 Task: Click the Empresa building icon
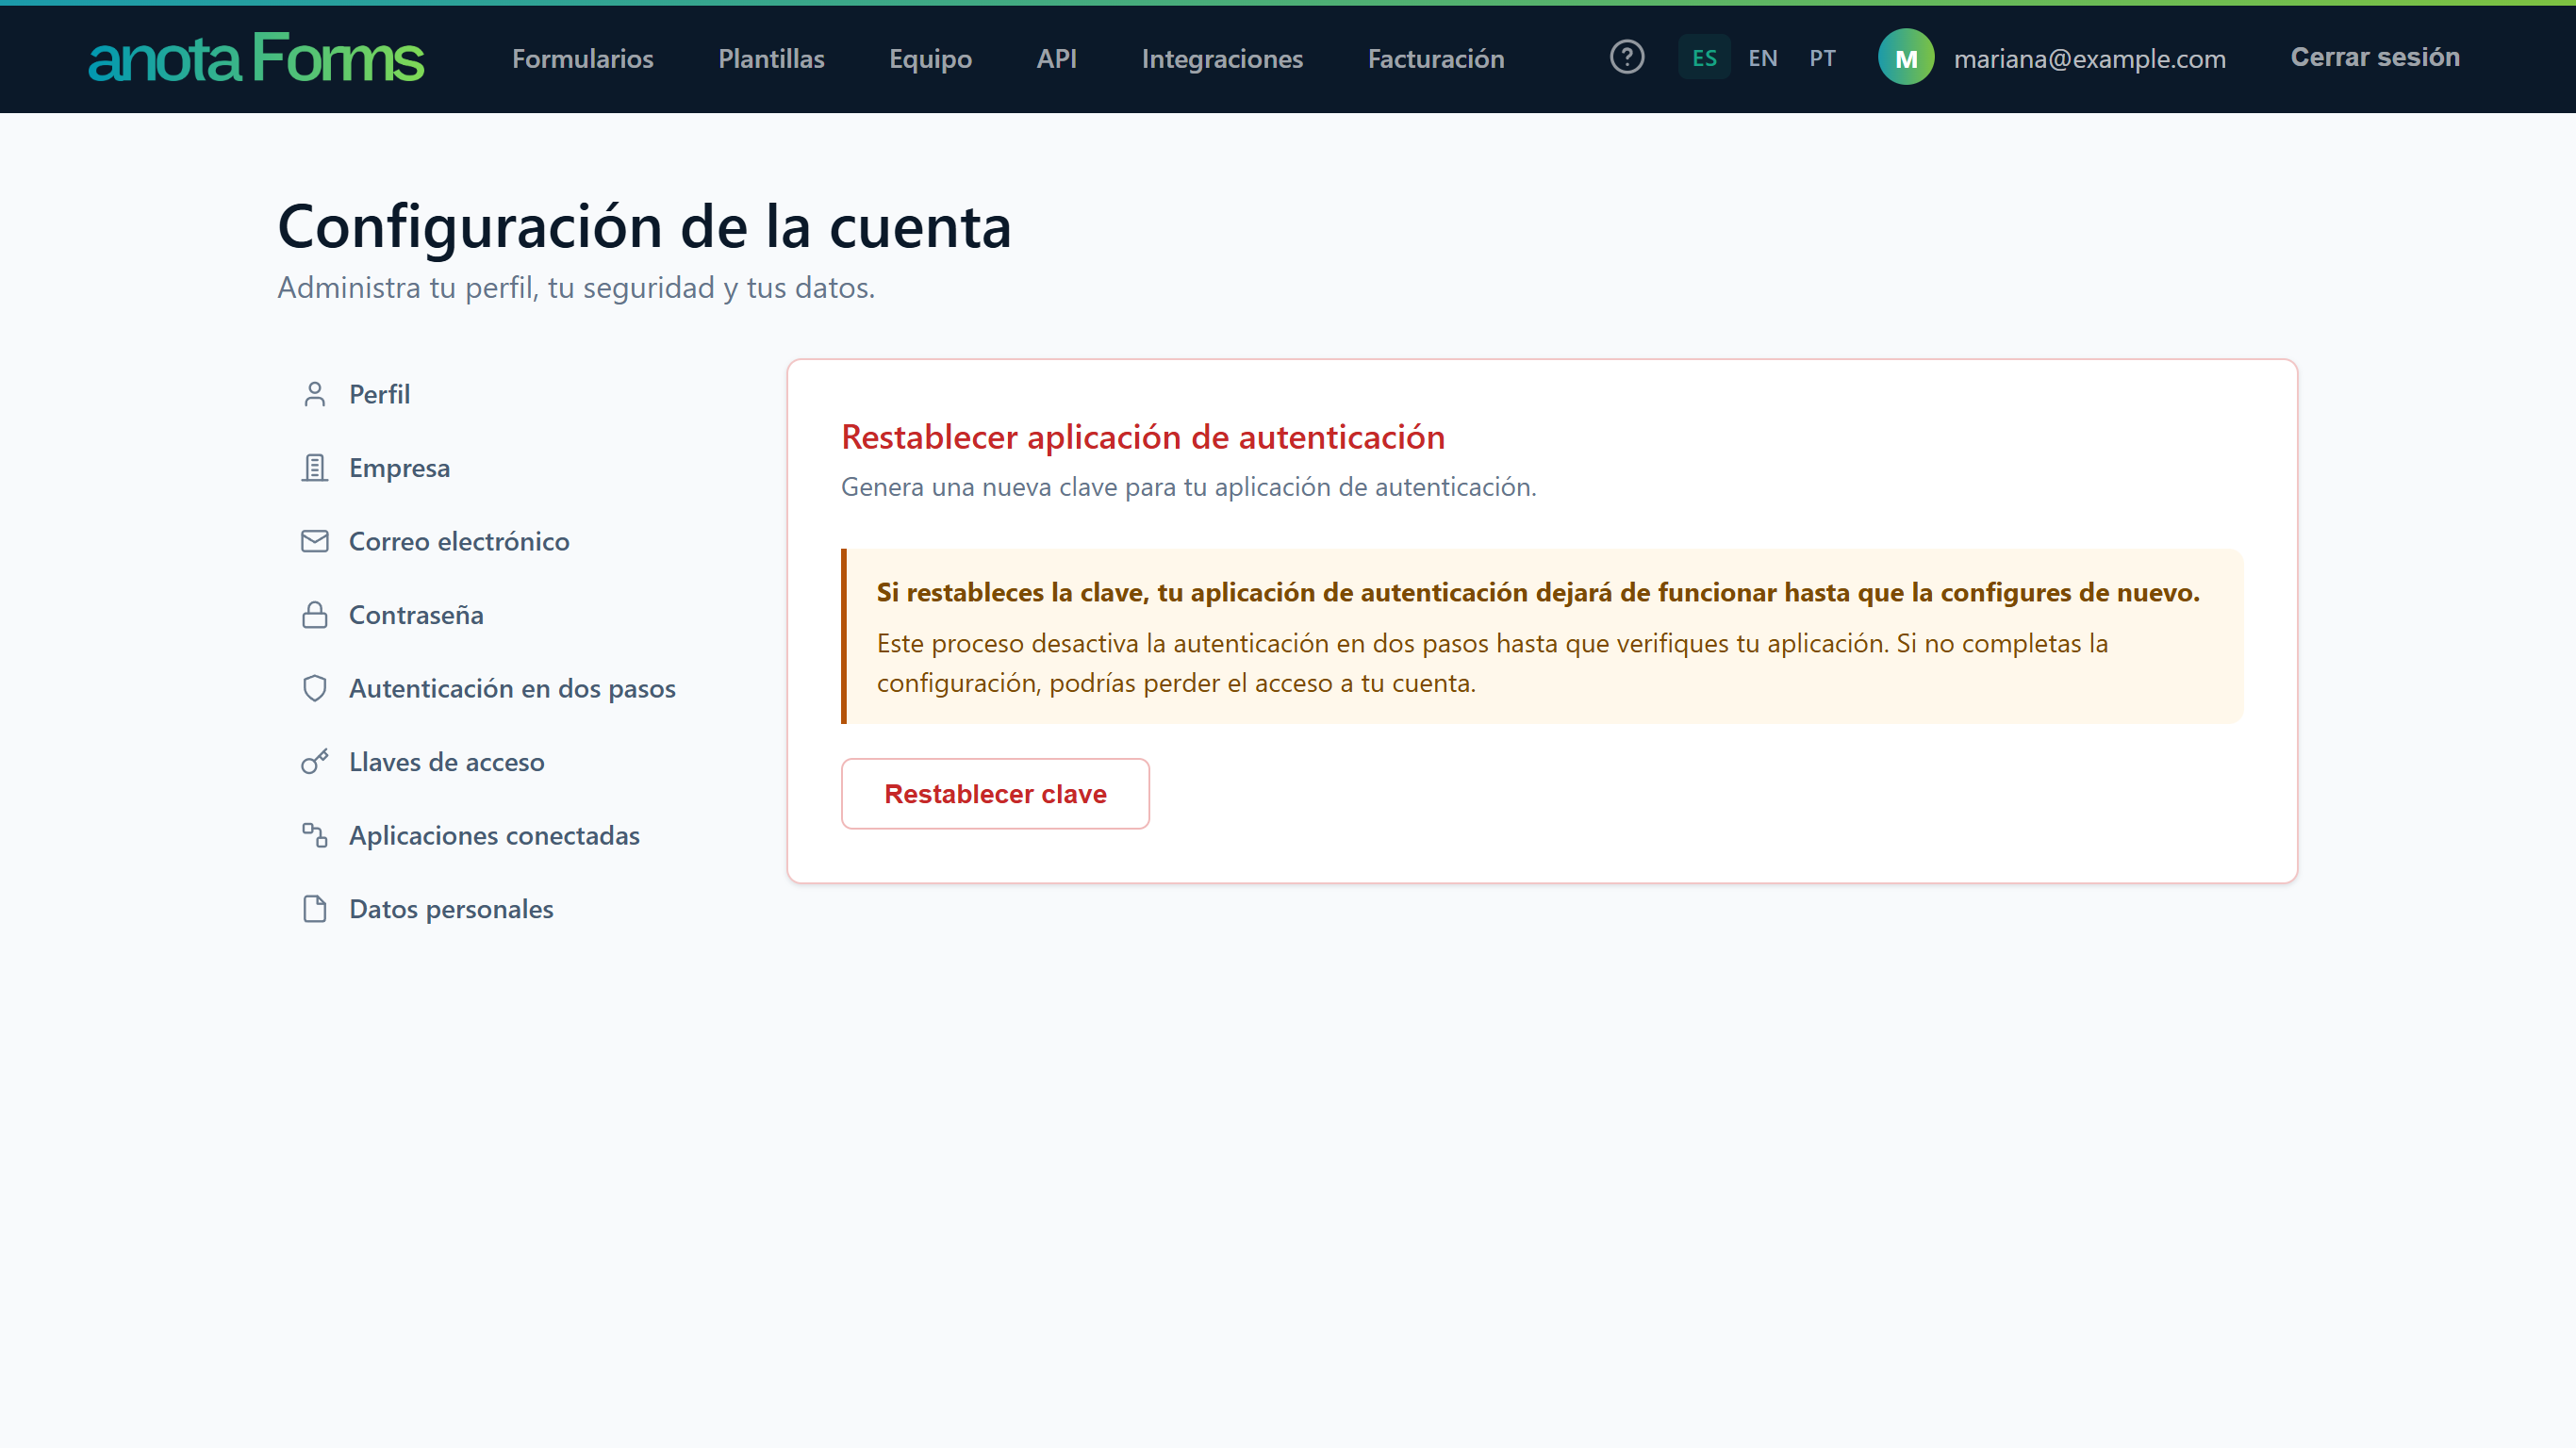(315, 468)
